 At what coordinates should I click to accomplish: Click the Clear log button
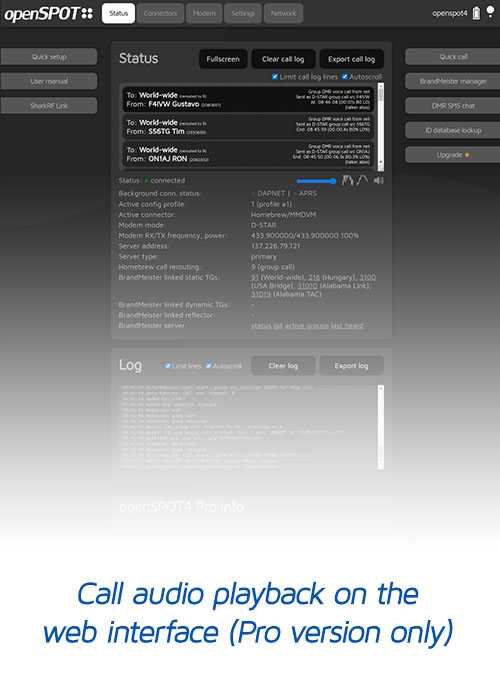tap(283, 366)
